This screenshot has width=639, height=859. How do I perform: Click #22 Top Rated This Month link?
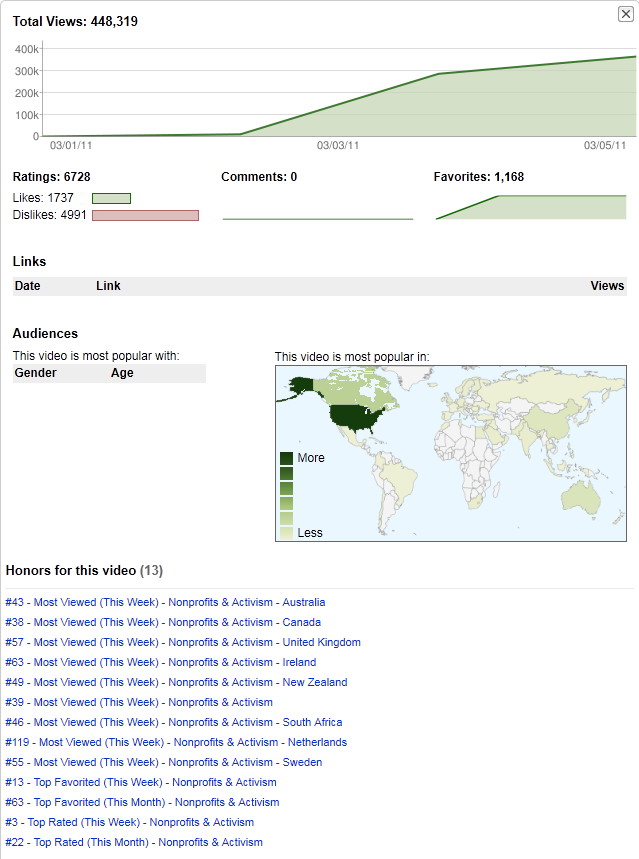[133, 842]
